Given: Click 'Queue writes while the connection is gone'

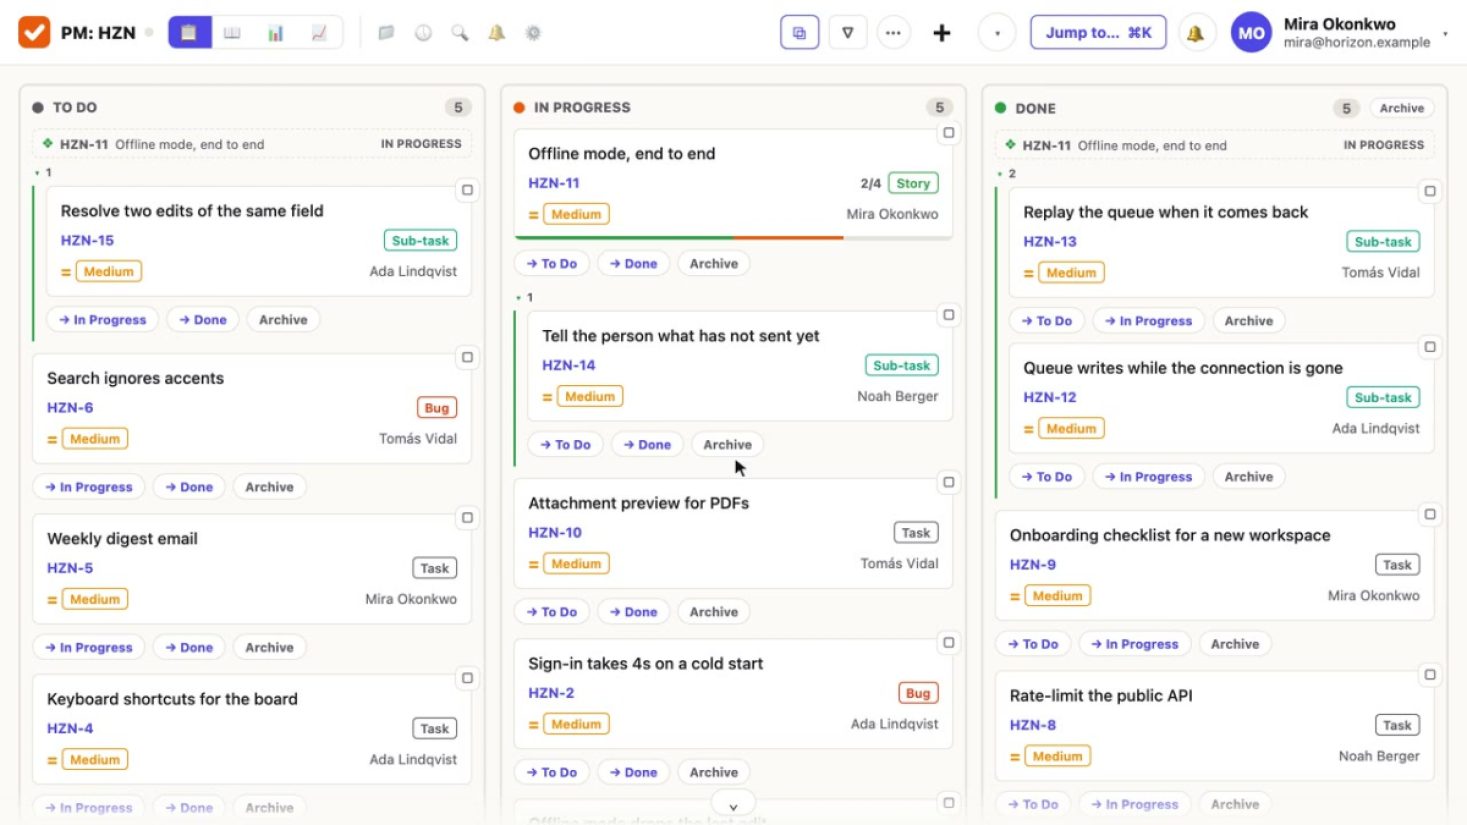Looking at the screenshot, I should [1183, 368].
